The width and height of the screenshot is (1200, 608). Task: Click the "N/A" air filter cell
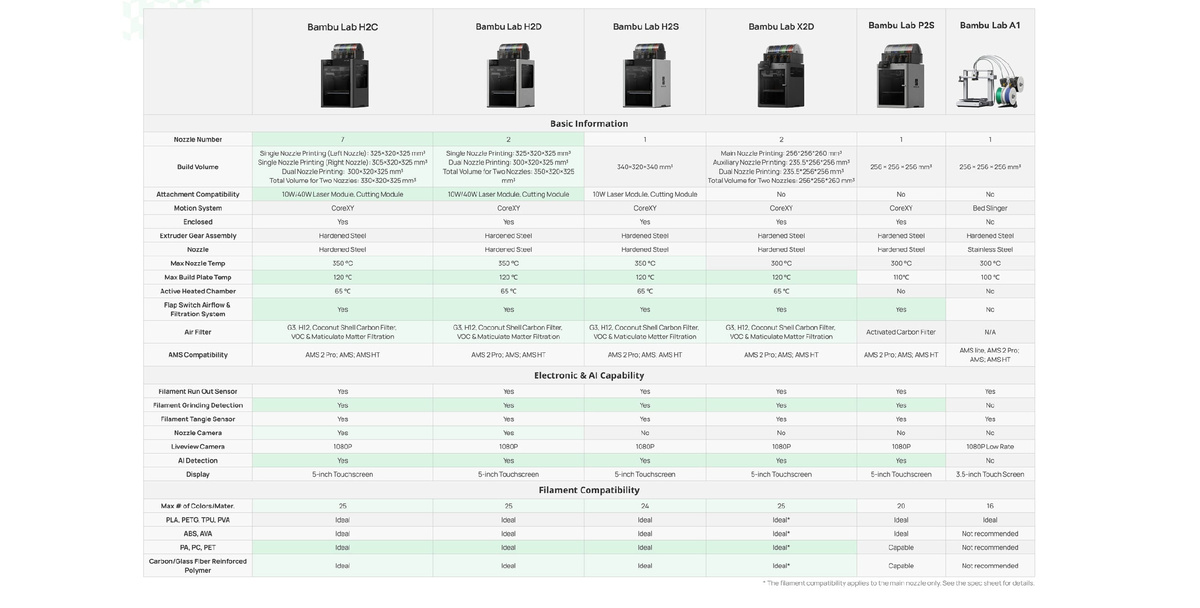(990, 332)
